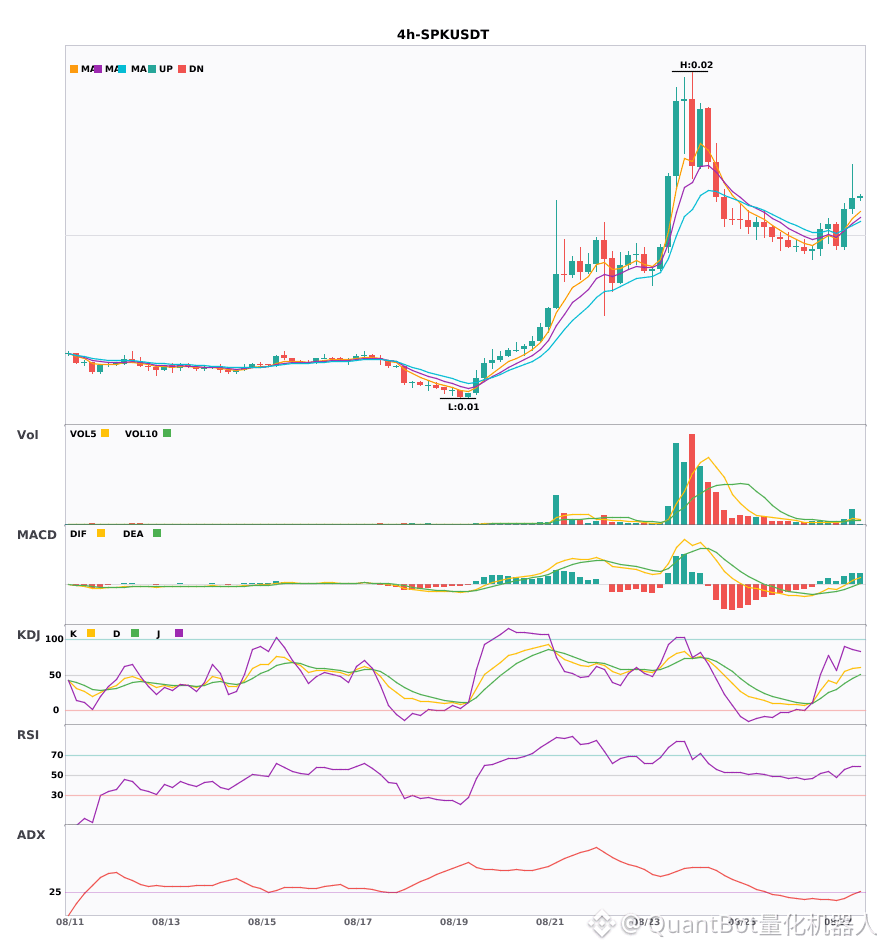Click the 50 level on KDJ axis

pos(55,674)
